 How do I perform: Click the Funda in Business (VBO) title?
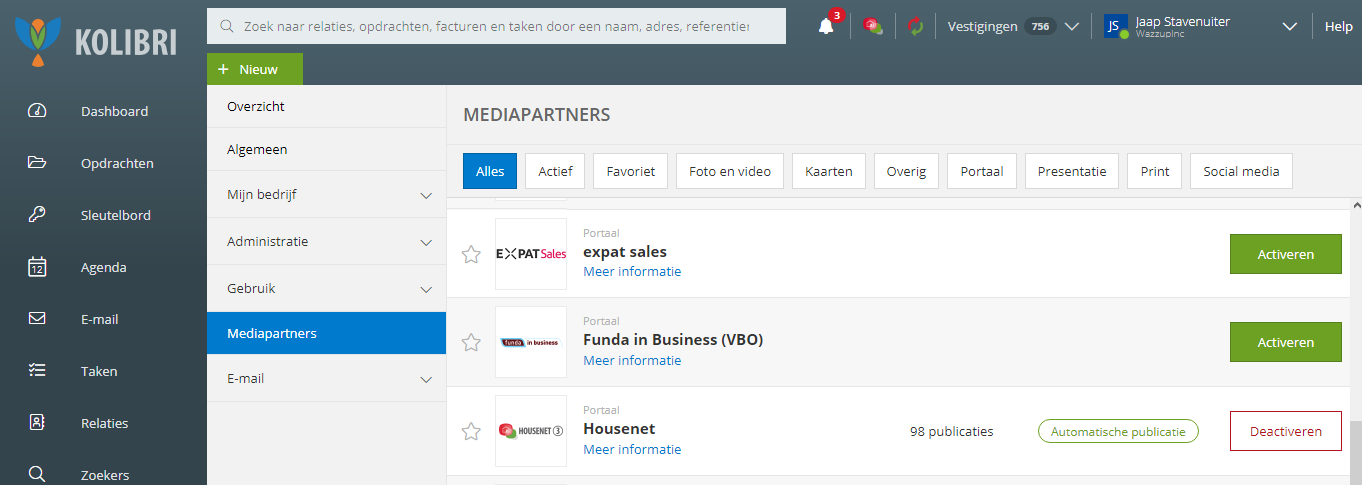[x=673, y=340]
